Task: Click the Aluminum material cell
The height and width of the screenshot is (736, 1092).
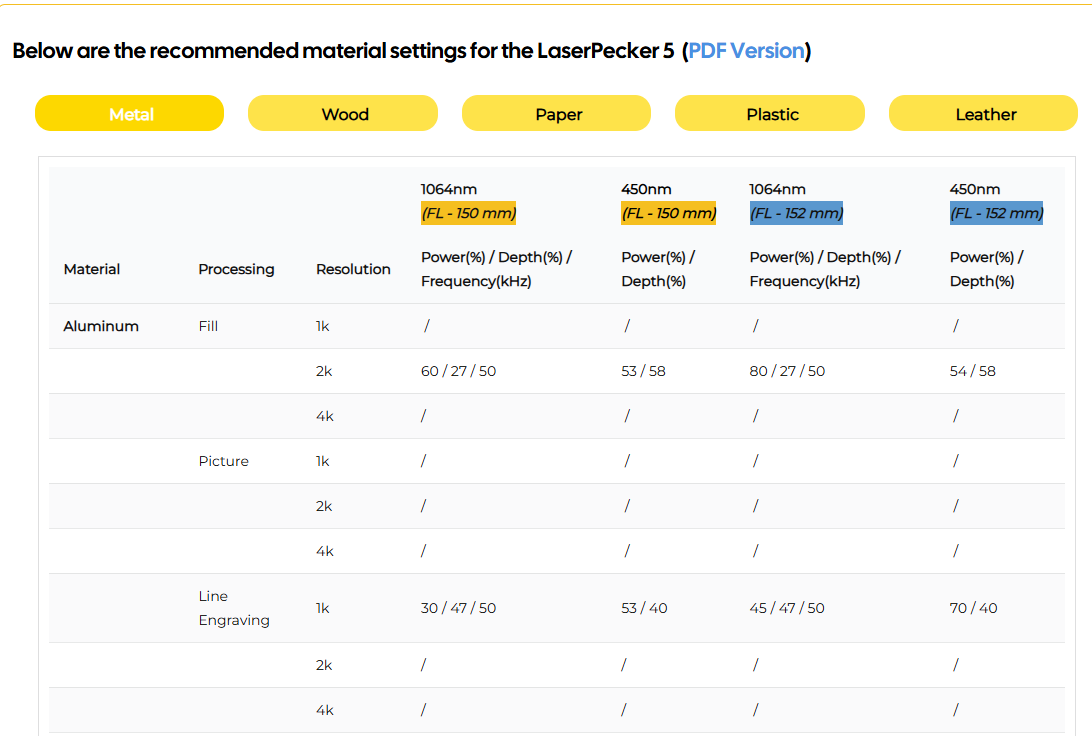Action: (x=101, y=326)
